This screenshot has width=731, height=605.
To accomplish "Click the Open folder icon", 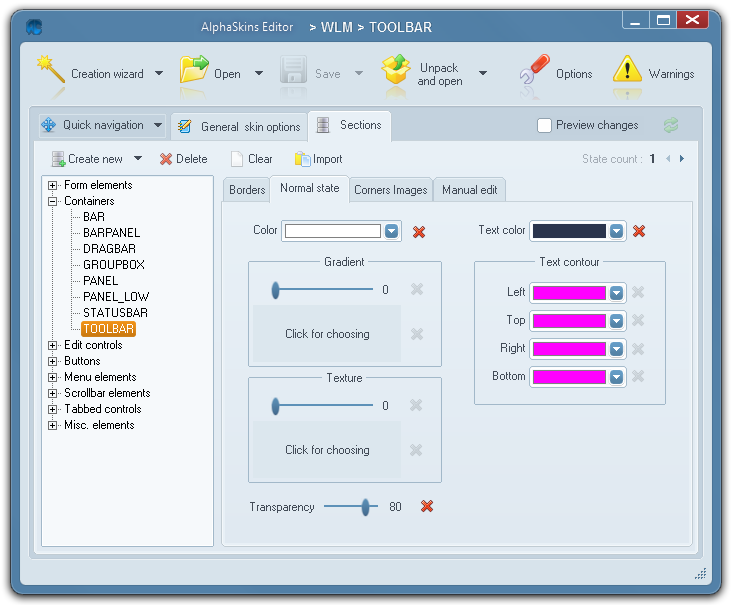I will coord(194,69).
